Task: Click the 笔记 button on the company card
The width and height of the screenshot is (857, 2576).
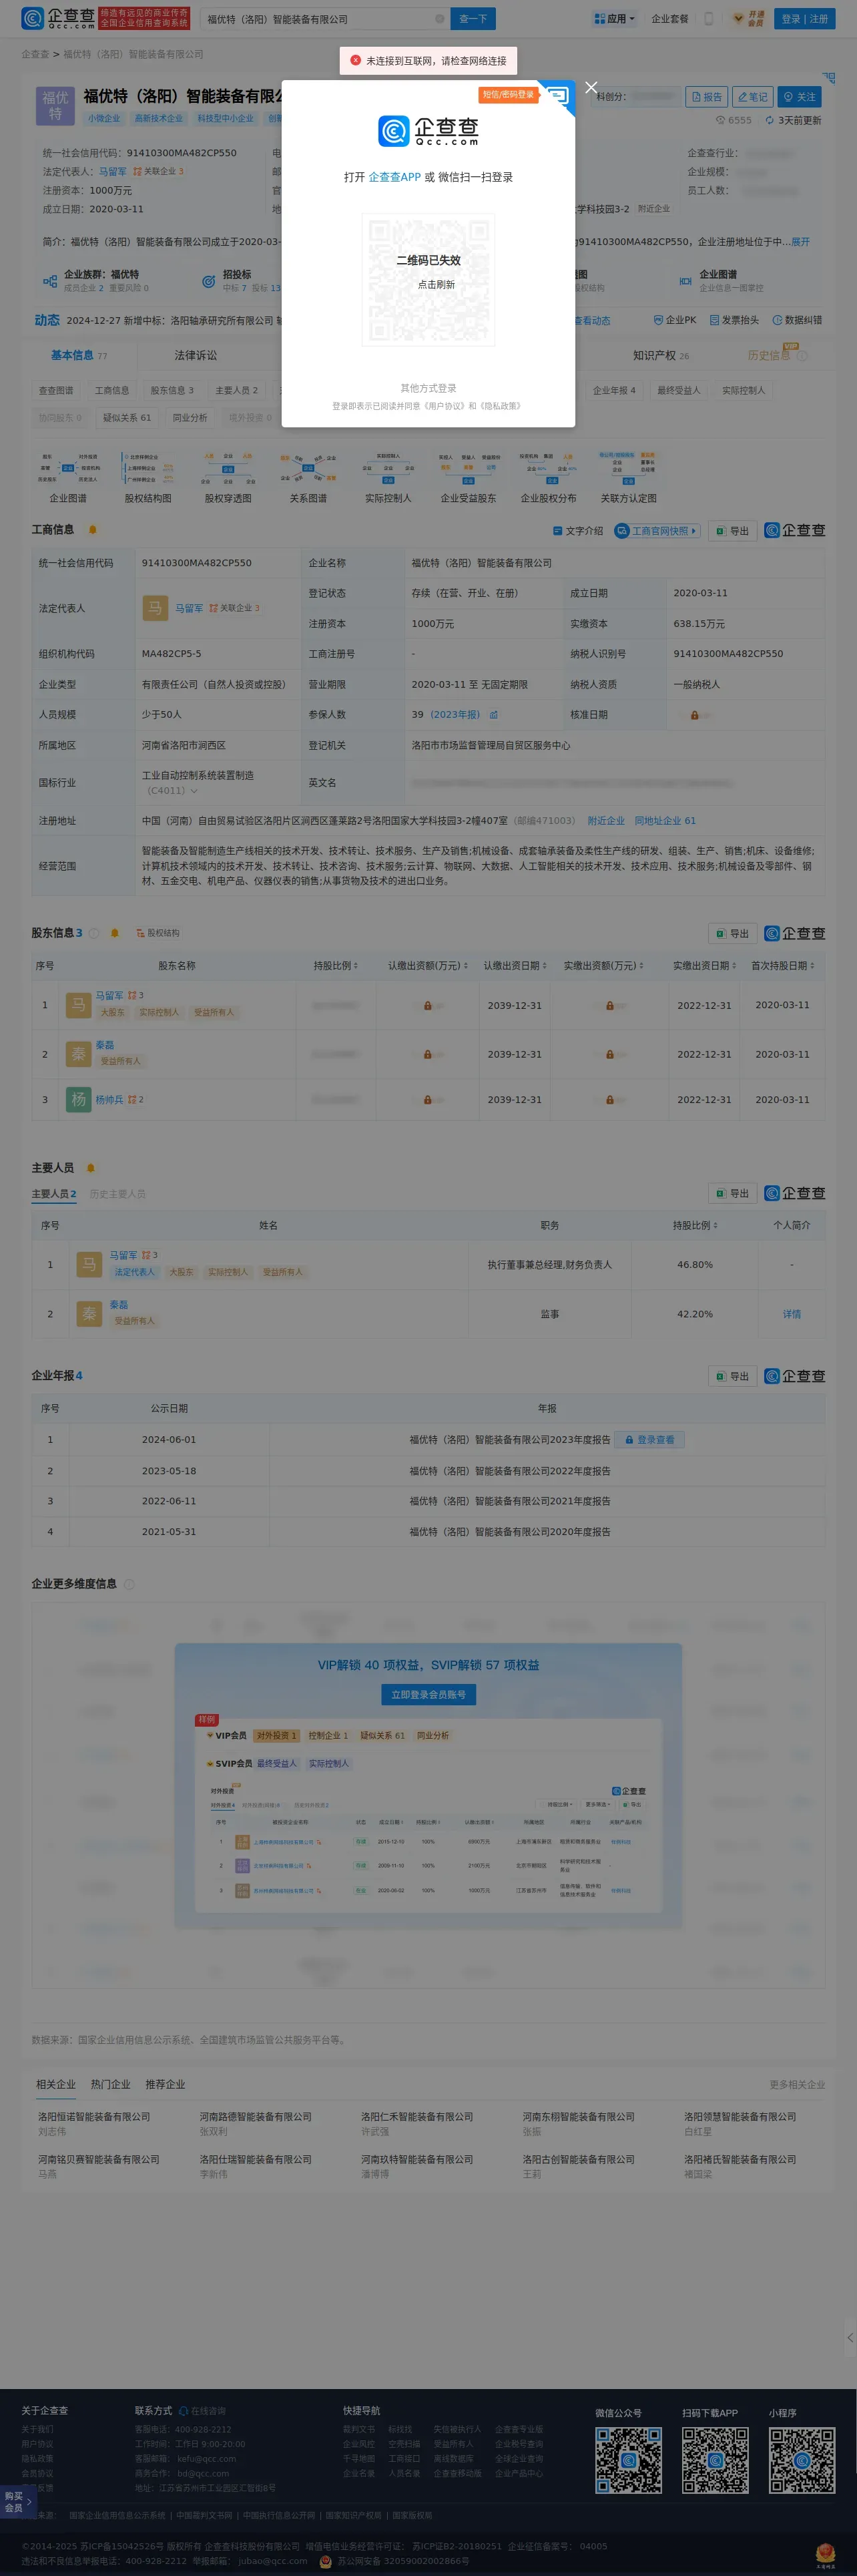Action: click(x=752, y=97)
